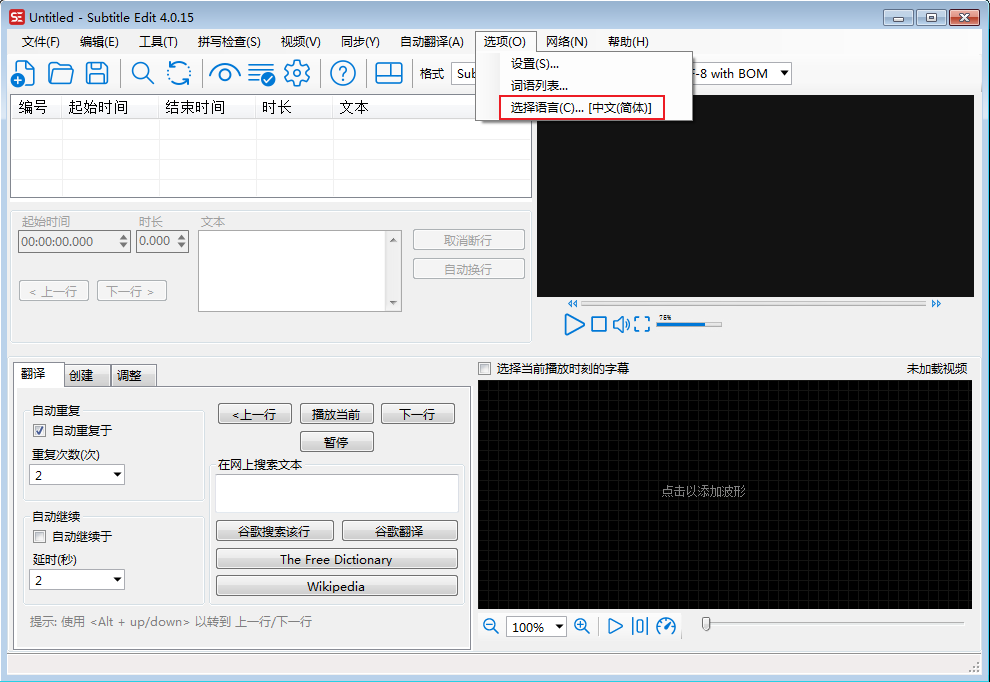Uncheck the 自动重复于 checkbox

40,431
